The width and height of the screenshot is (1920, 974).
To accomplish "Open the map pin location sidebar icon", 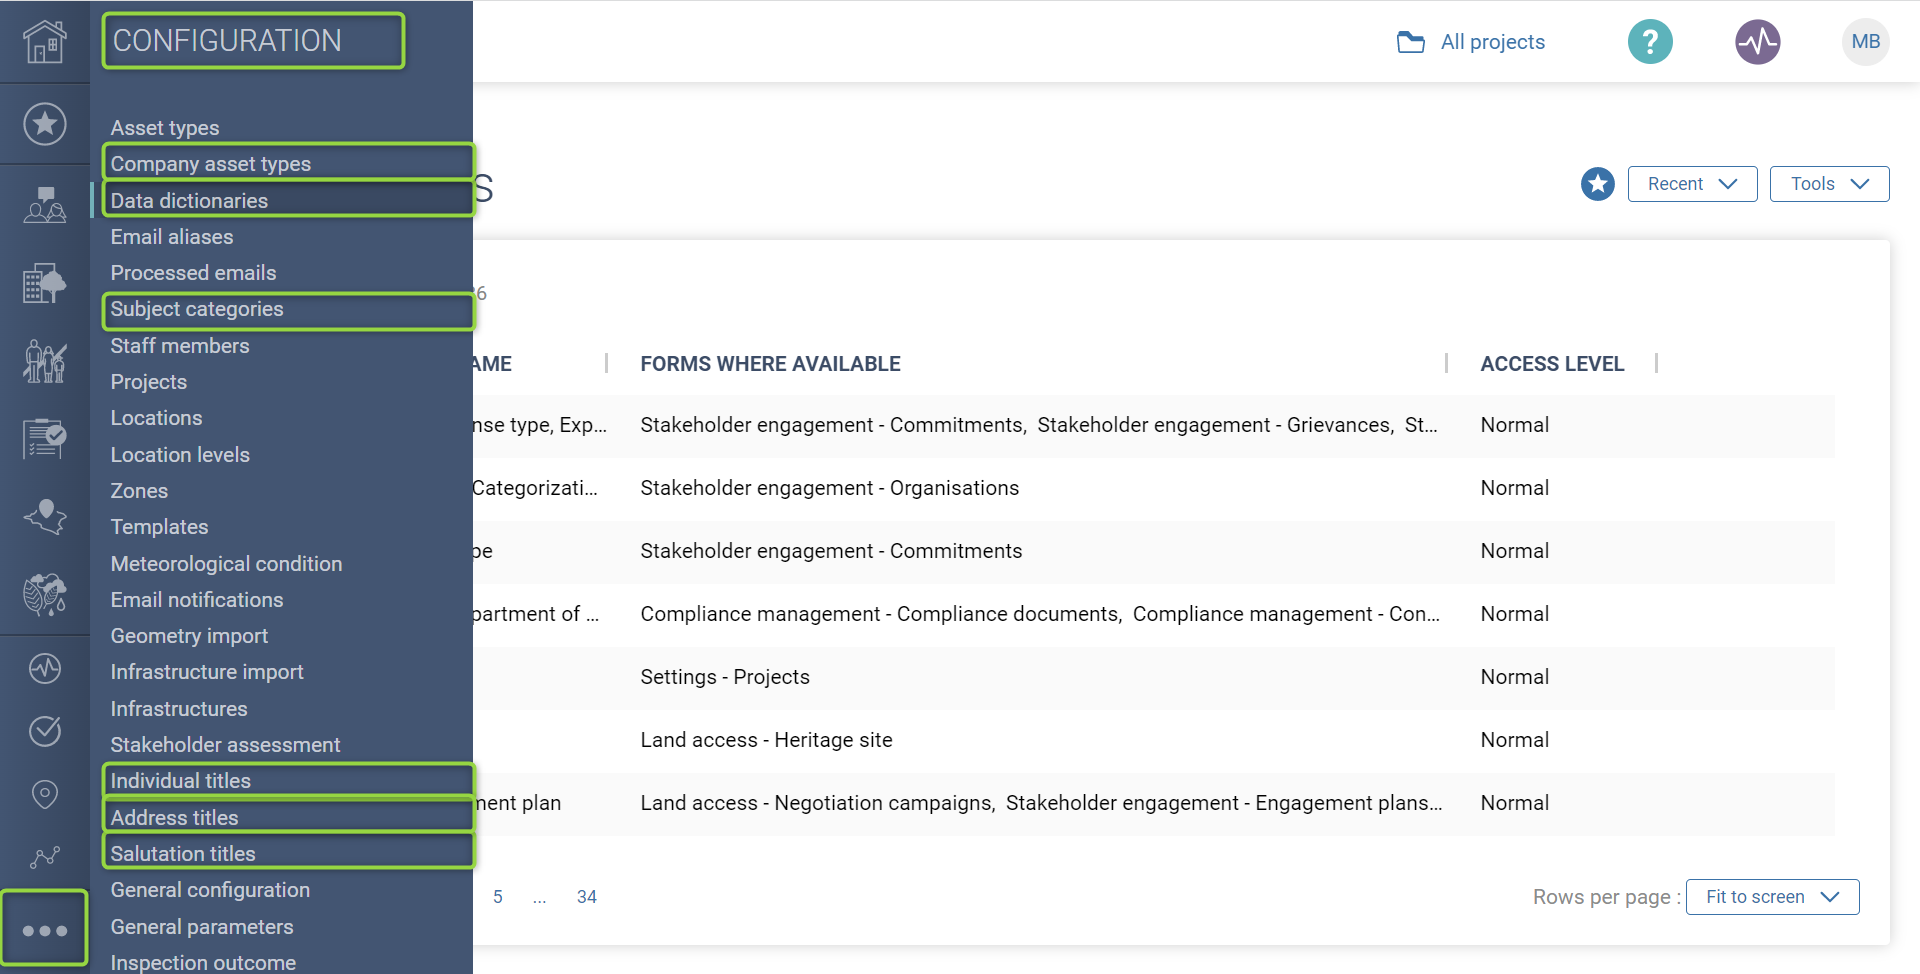I will pyautogui.click(x=45, y=794).
